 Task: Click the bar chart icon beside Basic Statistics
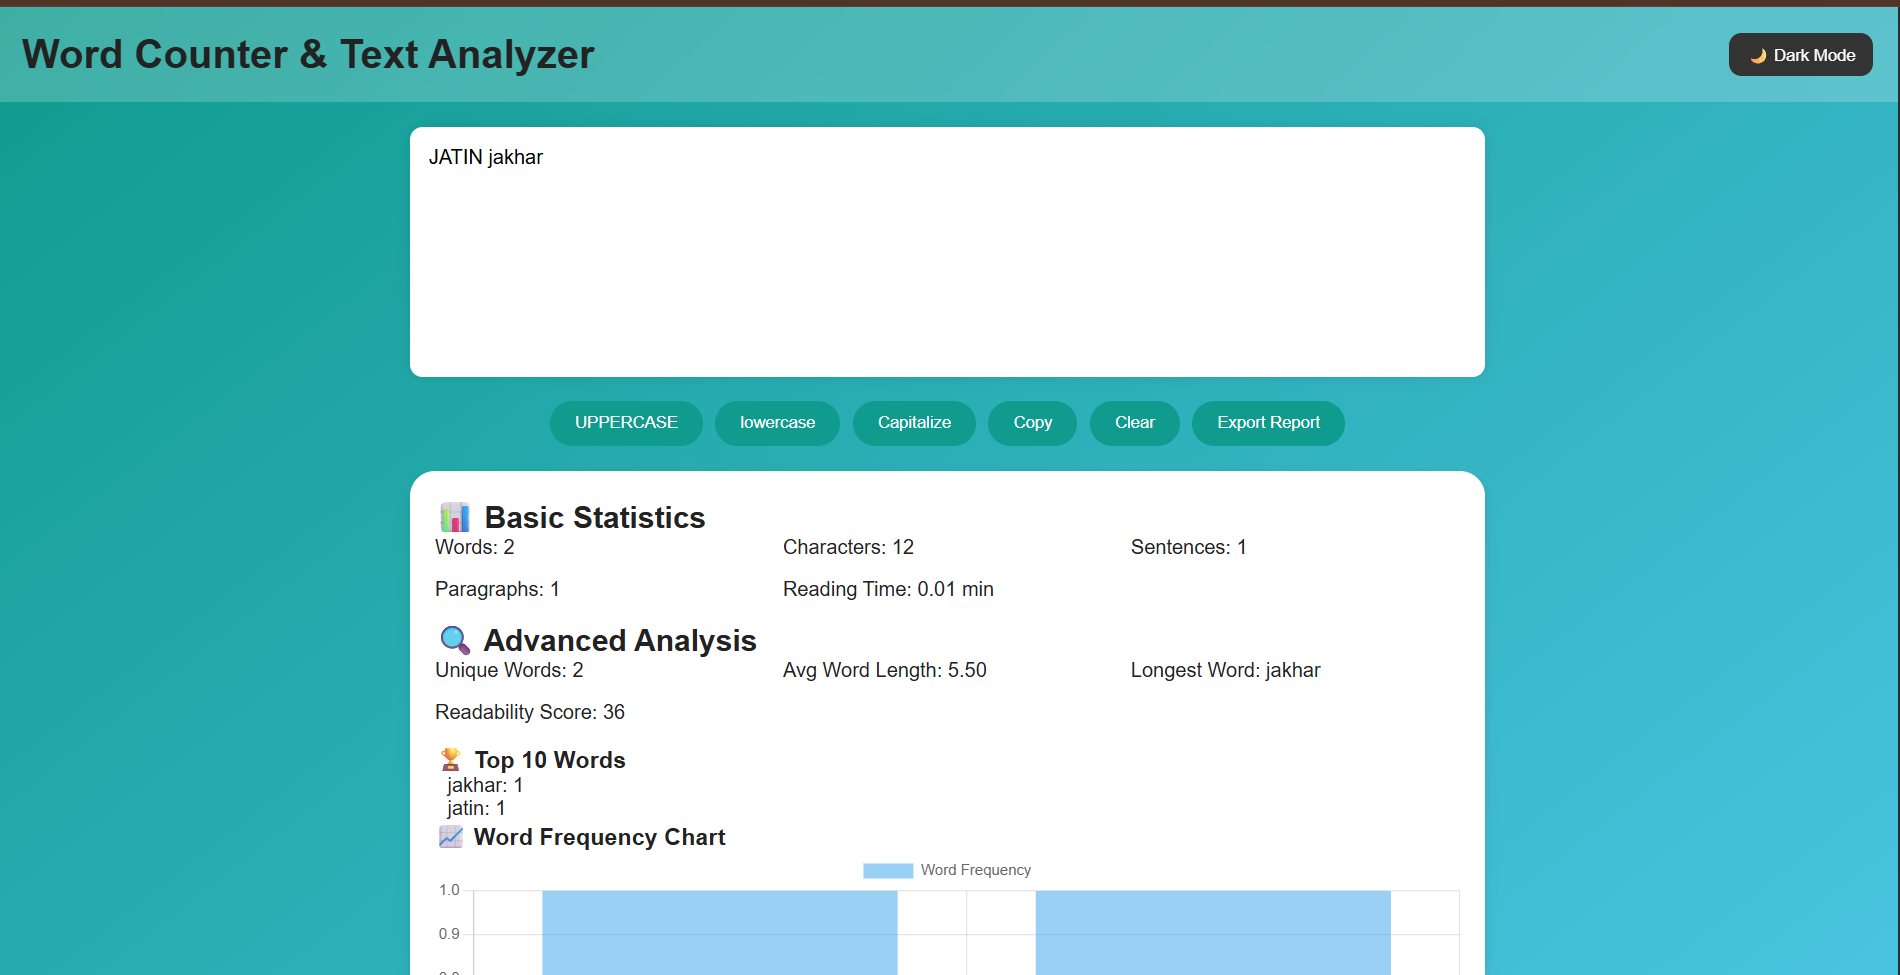click(455, 517)
